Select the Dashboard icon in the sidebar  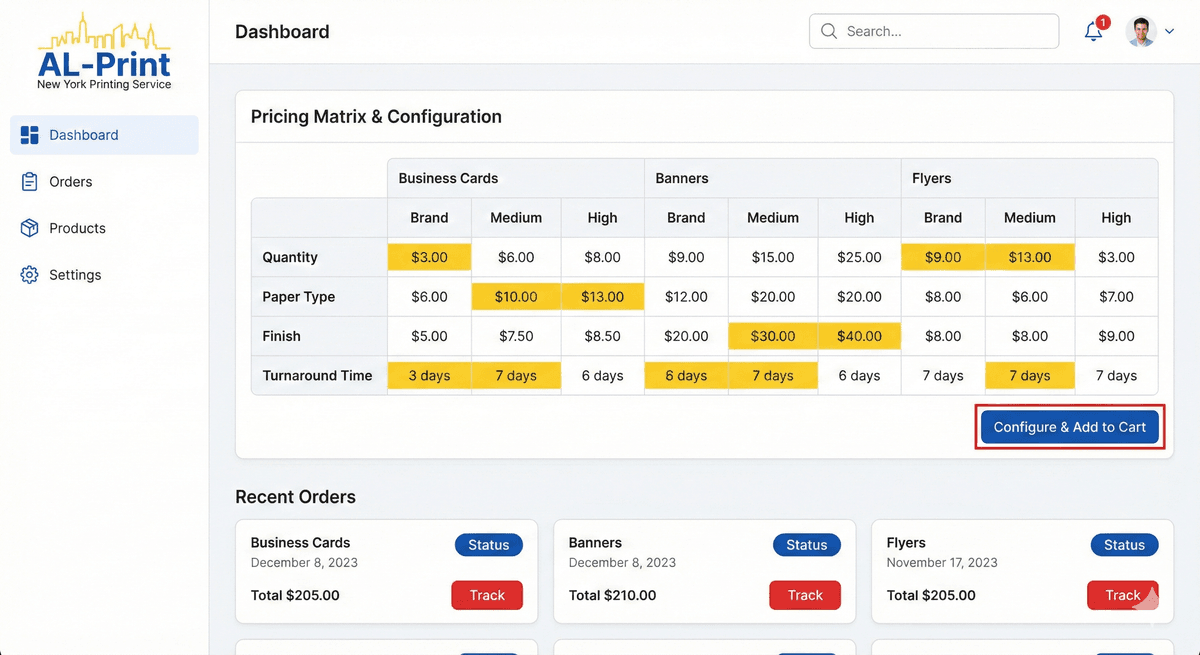pyautogui.click(x=31, y=134)
